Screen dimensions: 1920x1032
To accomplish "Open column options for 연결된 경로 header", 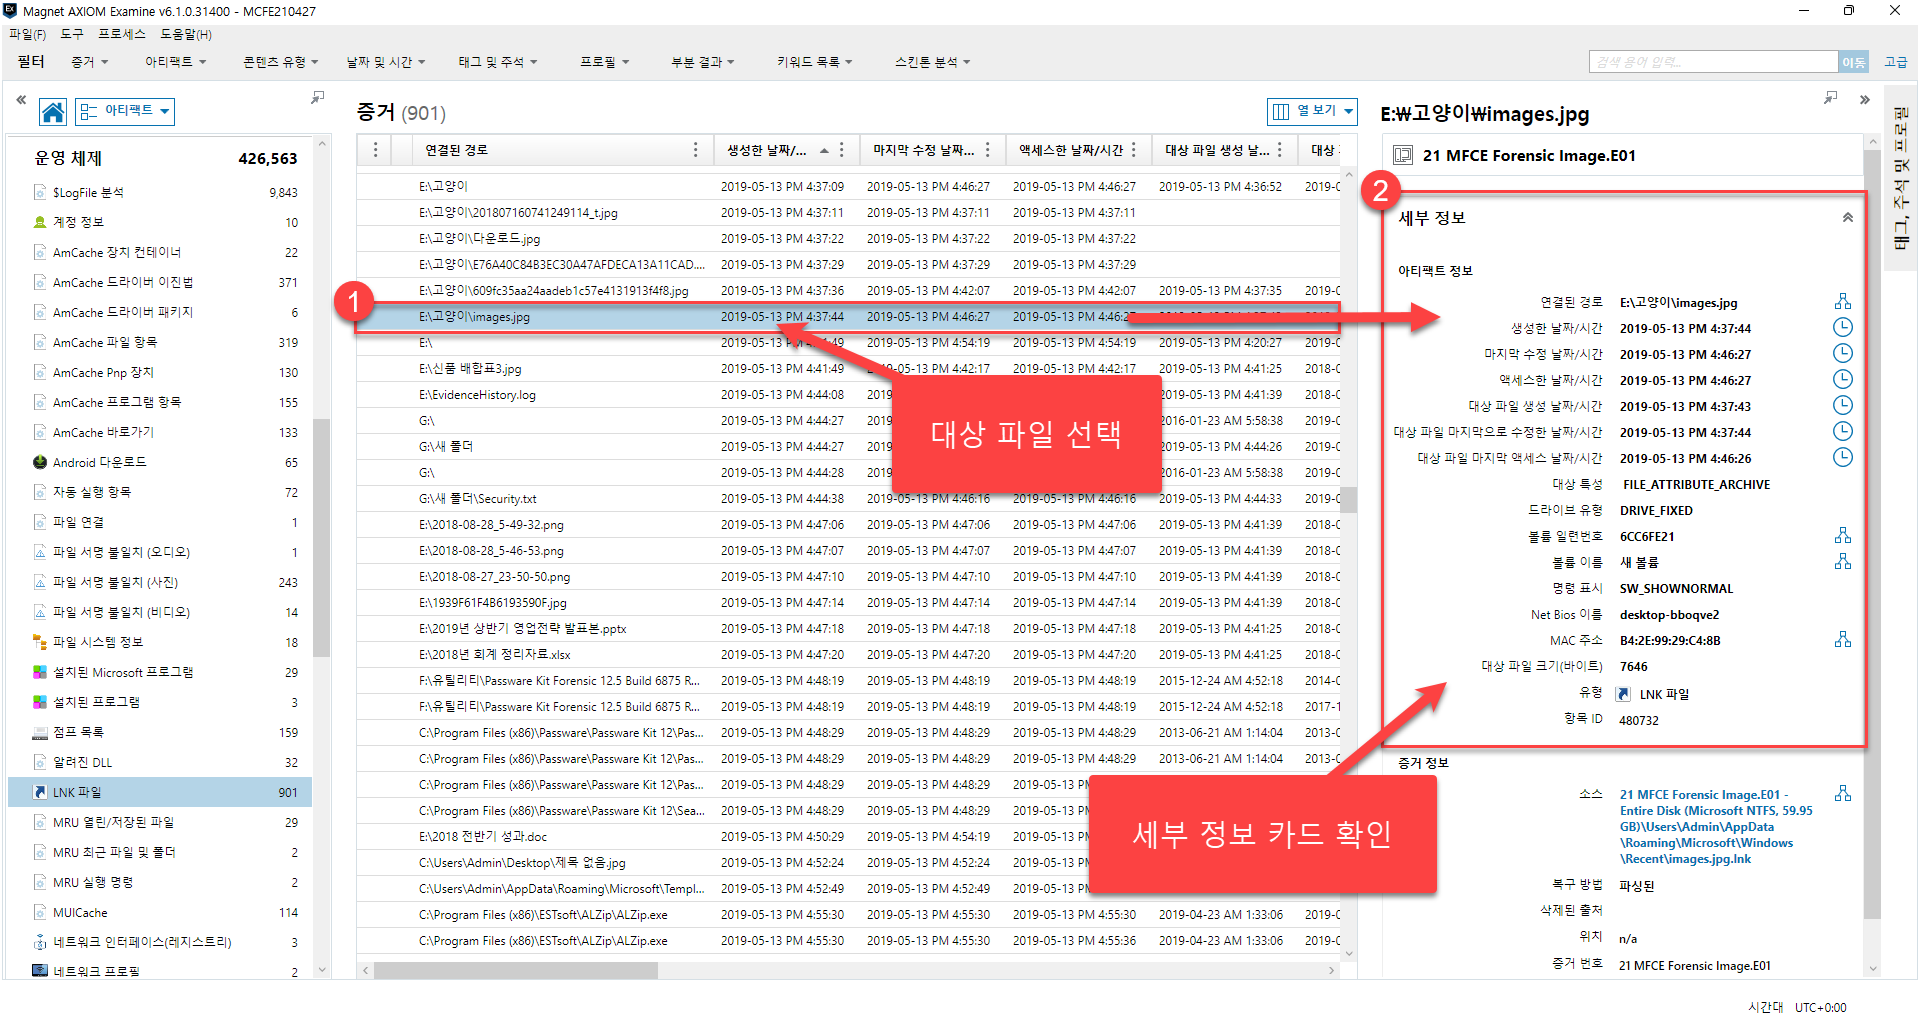I will pos(695,150).
